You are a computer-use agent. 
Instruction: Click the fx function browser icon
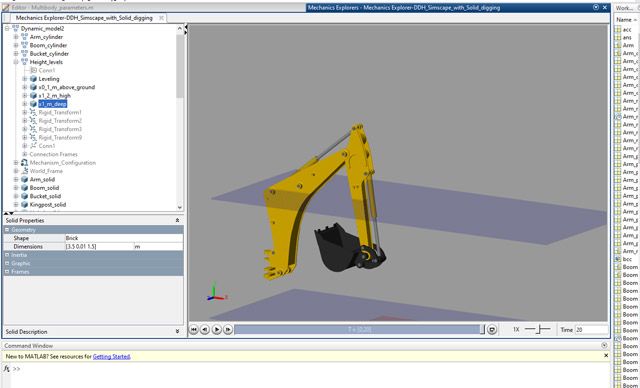[x=7, y=368]
